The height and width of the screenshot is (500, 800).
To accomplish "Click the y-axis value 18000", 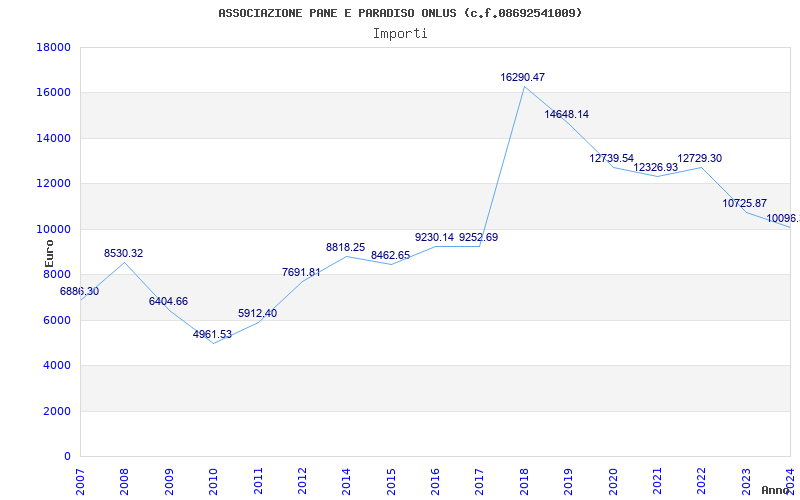I will (54, 47).
